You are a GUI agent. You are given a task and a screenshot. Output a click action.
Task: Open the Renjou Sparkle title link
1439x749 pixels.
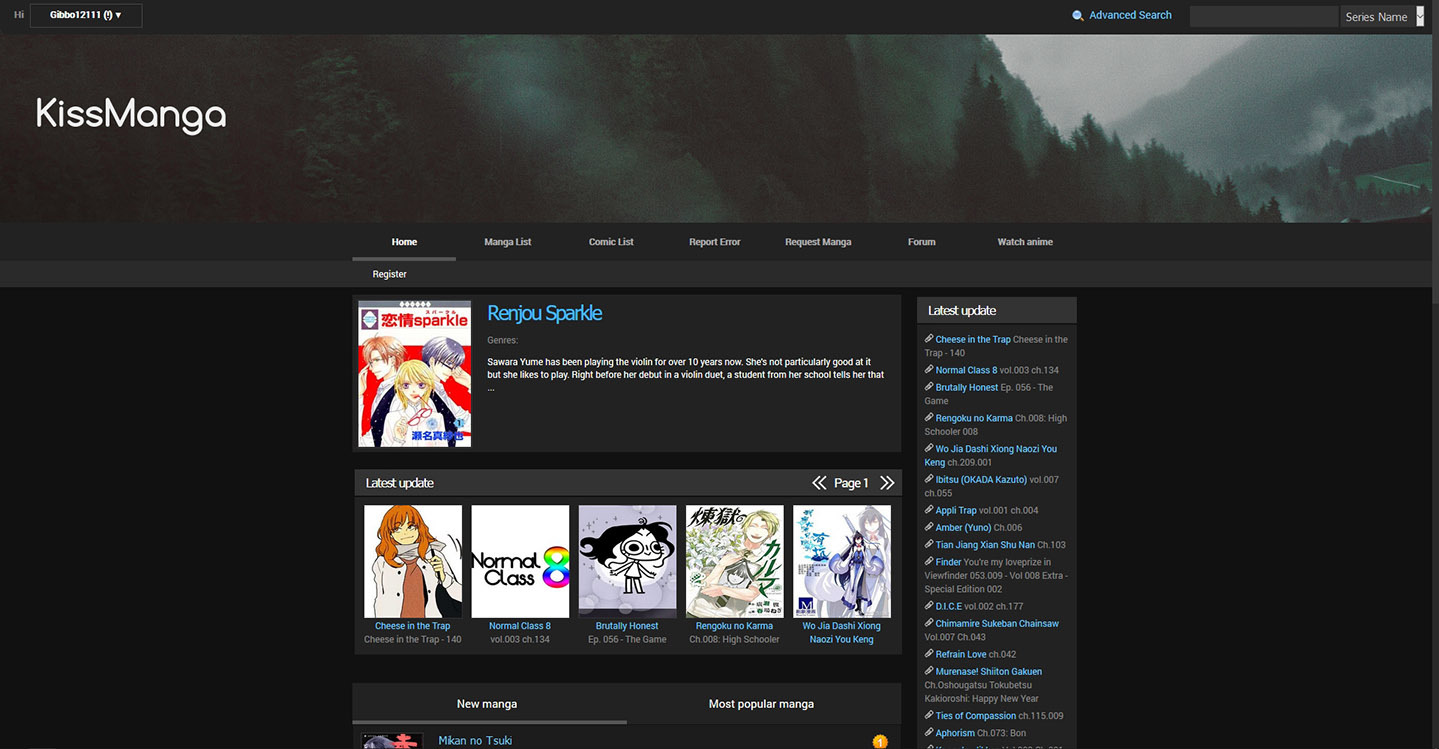545,313
